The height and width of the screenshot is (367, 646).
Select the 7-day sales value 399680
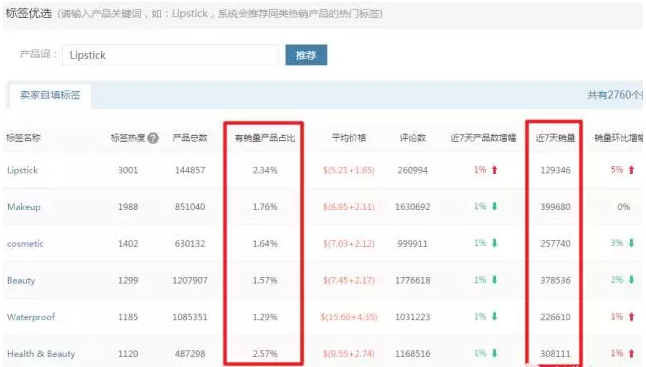(555, 207)
